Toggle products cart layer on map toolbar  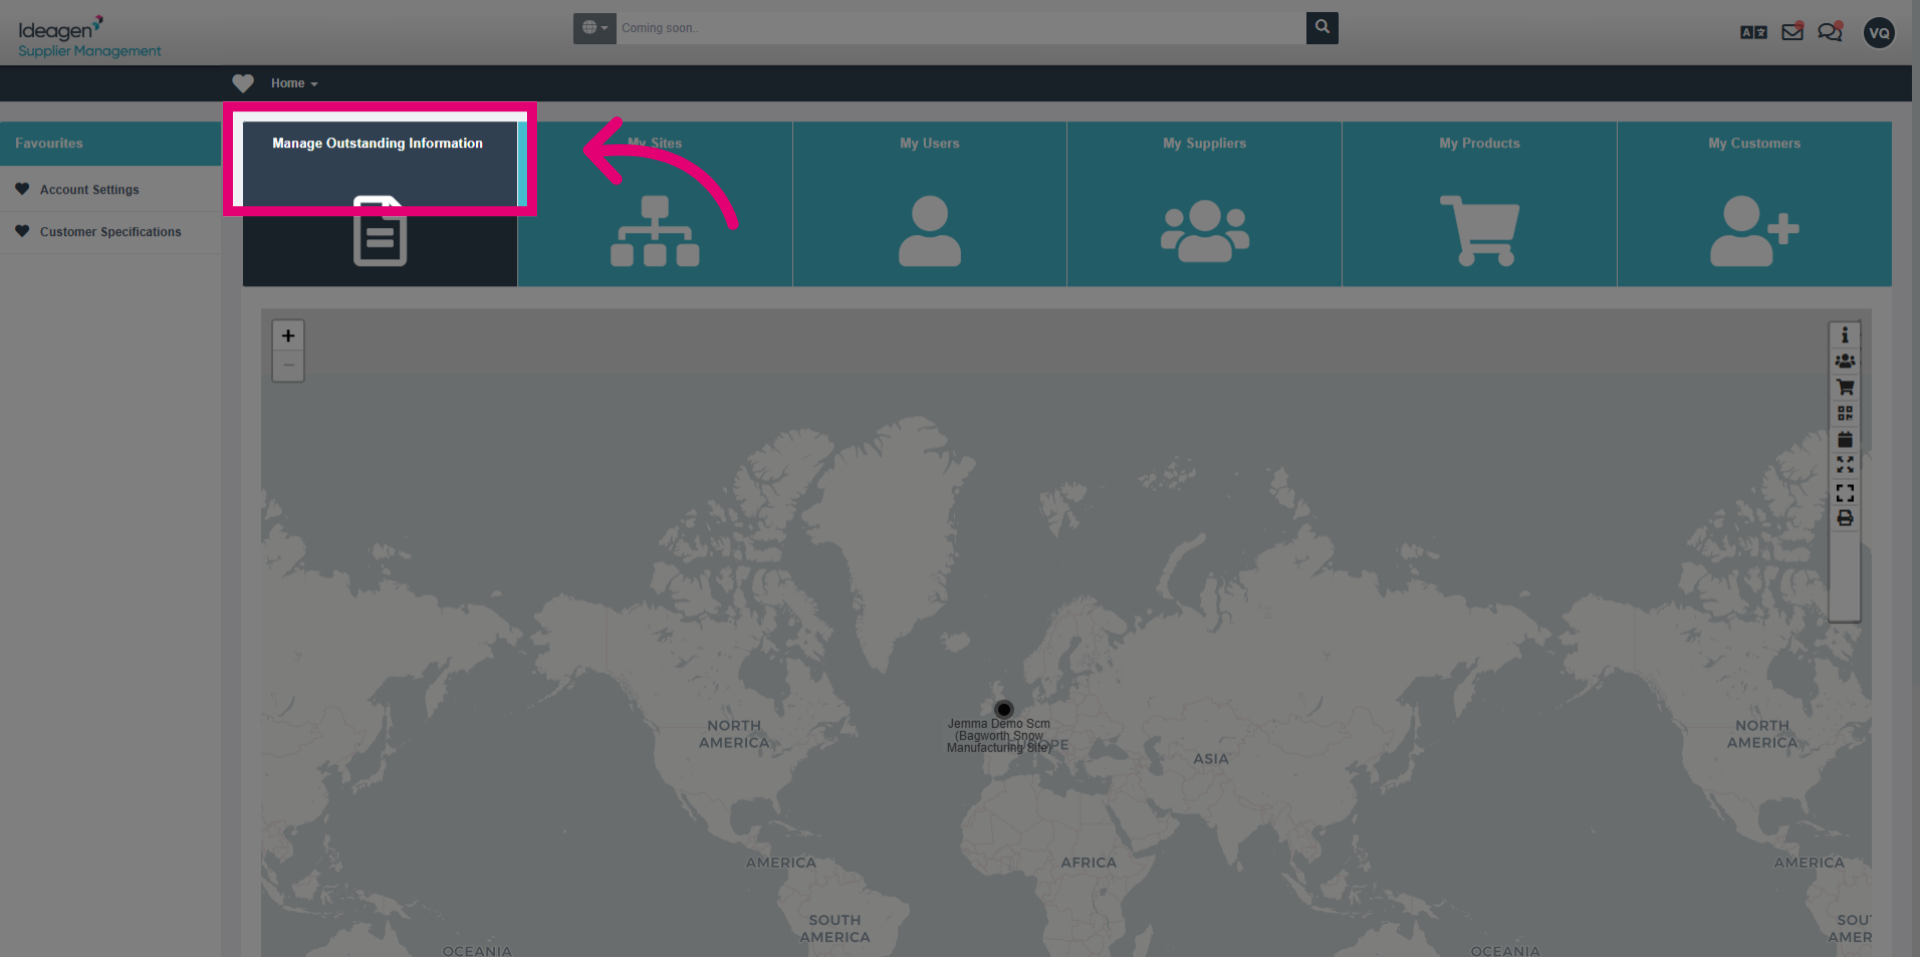(x=1845, y=387)
